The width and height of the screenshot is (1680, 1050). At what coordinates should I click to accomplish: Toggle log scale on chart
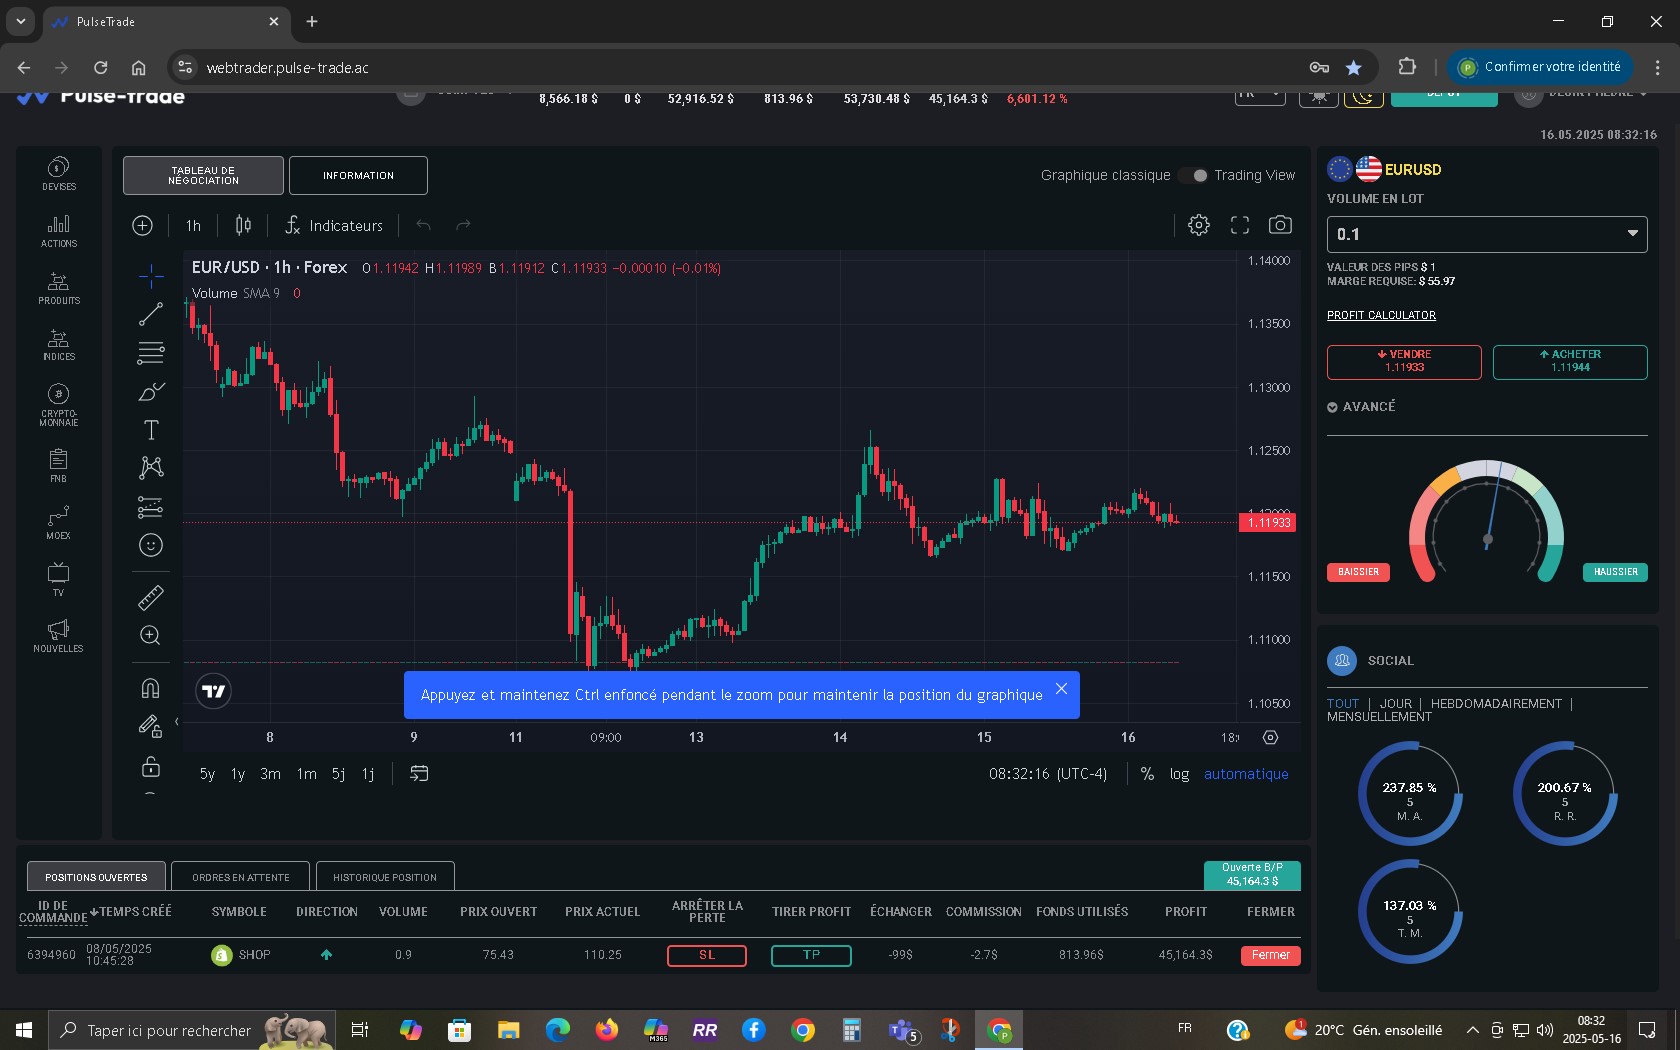click(1179, 774)
